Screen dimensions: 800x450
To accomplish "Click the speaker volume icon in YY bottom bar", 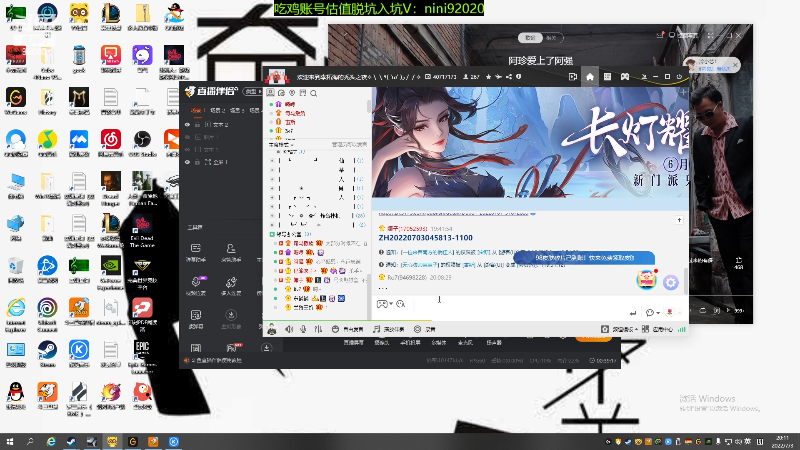I will (289, 329).
